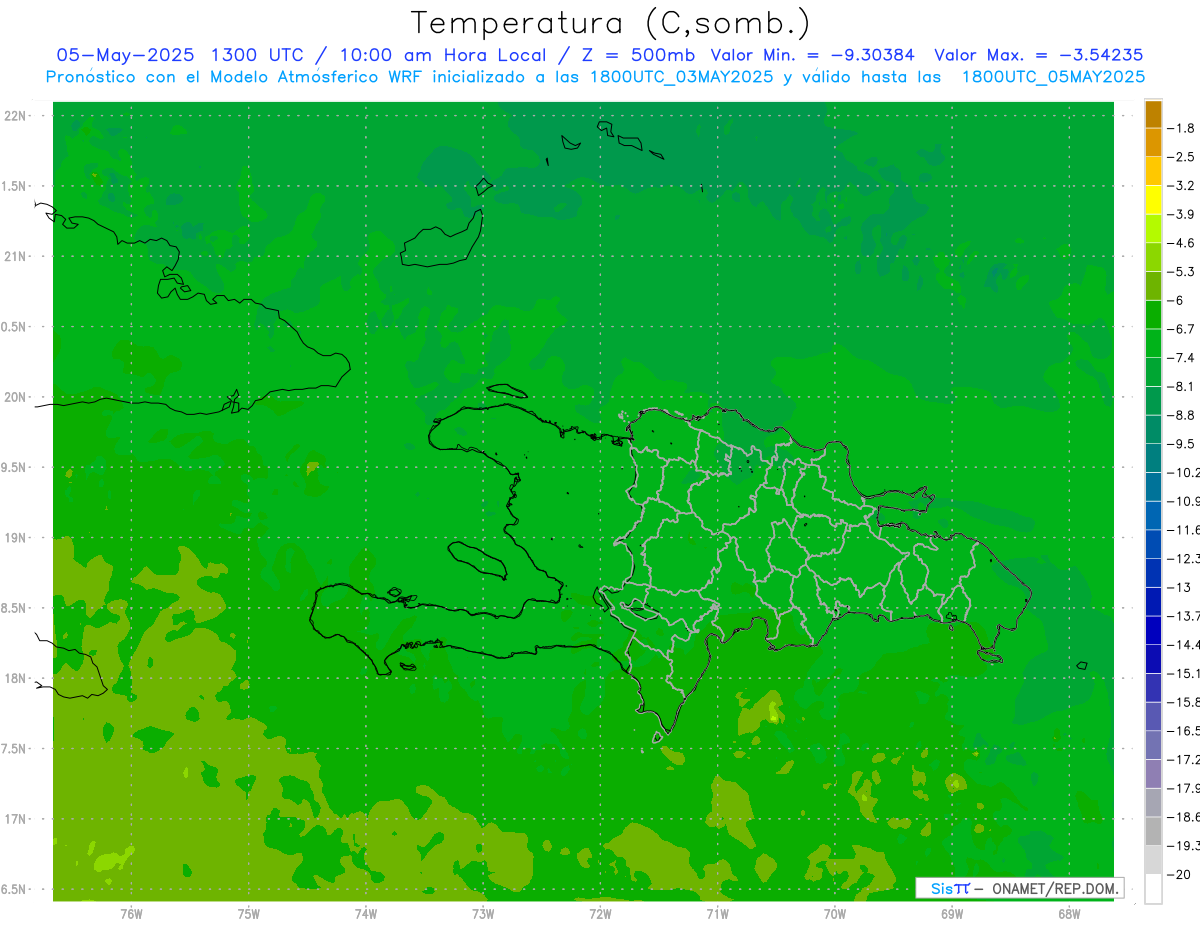This screenshot has height=927, width=1200.
Task: Click the "17N" latitude axis label
Action: click(15, 819)
